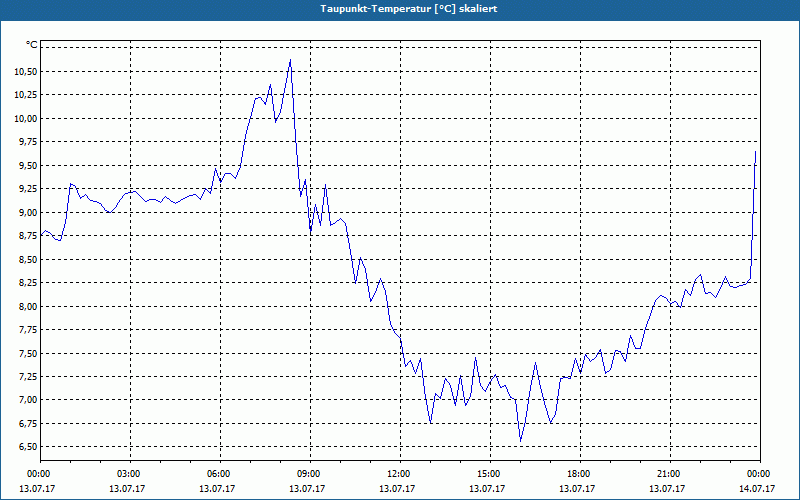Select the 7,50 y-axis label
The height and width of the screenshot is (500, 800).
pos(28,353)
